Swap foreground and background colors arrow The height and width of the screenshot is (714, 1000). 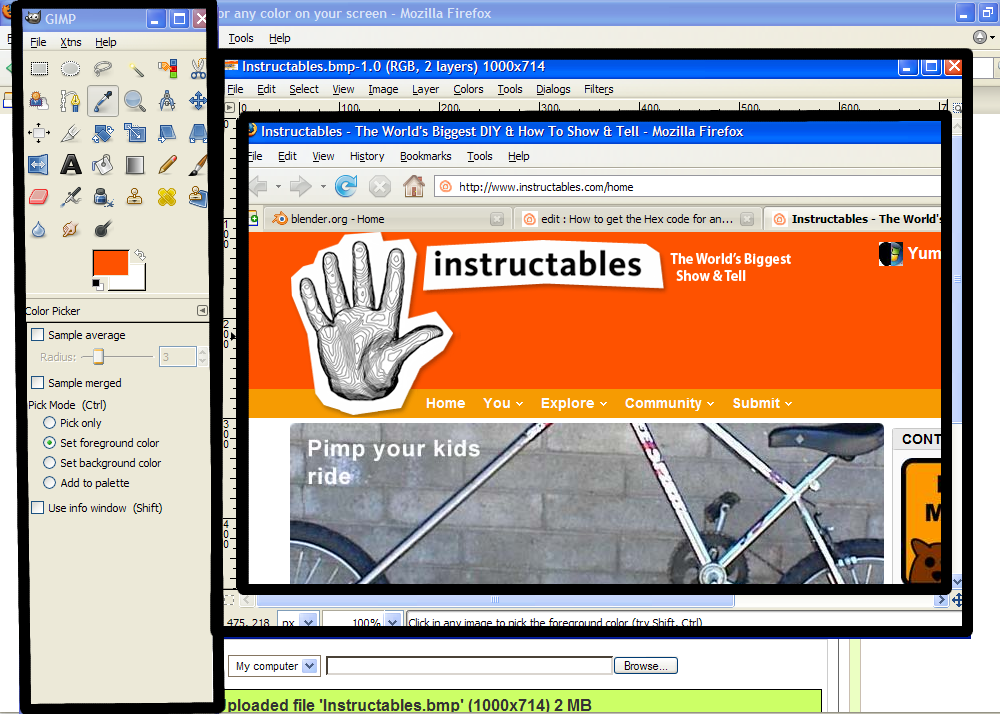[140, 256]
